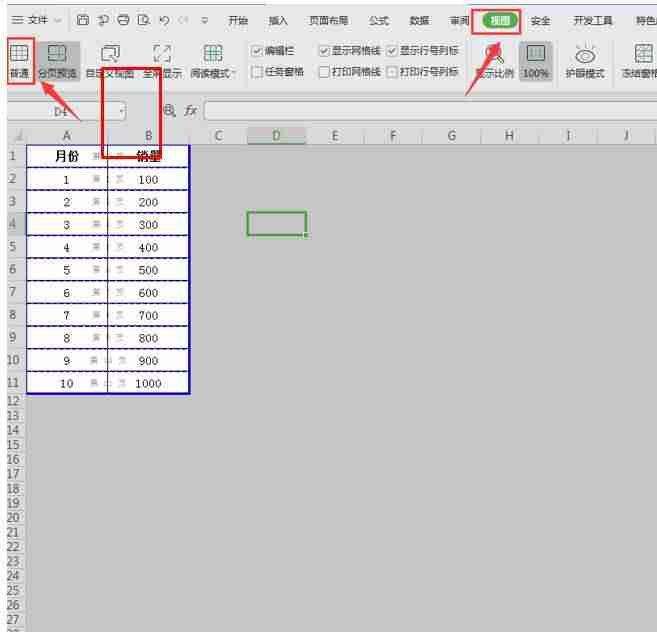Click cell with value 1000
The height and width of the screenshot is (632, 657).
pos(148,383)
